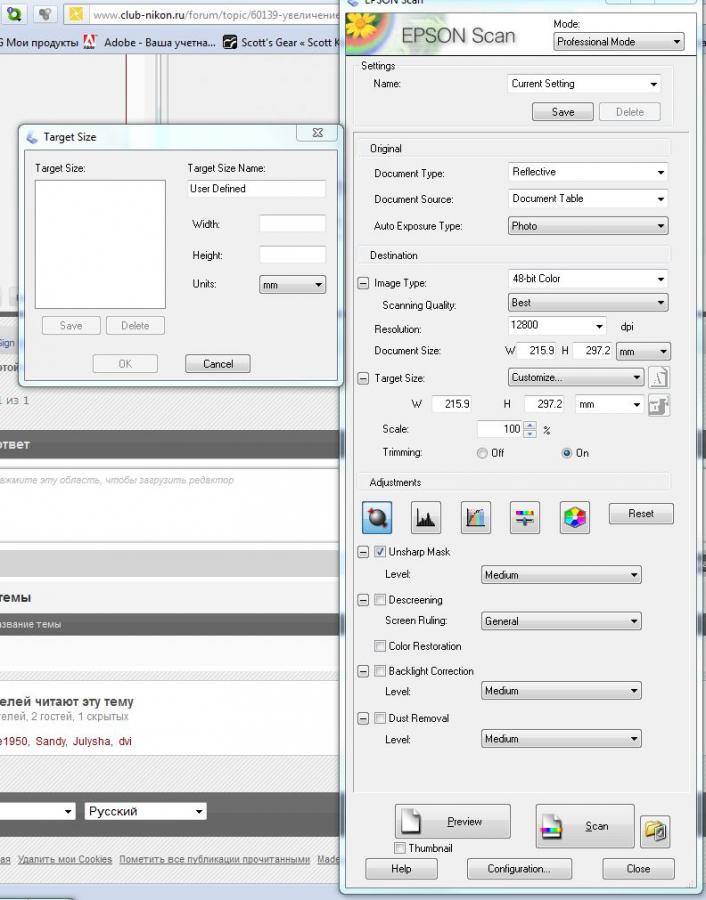Increase the Scale stepper value
Viewport: 706px width, 900px height.
tap(530, 425)
